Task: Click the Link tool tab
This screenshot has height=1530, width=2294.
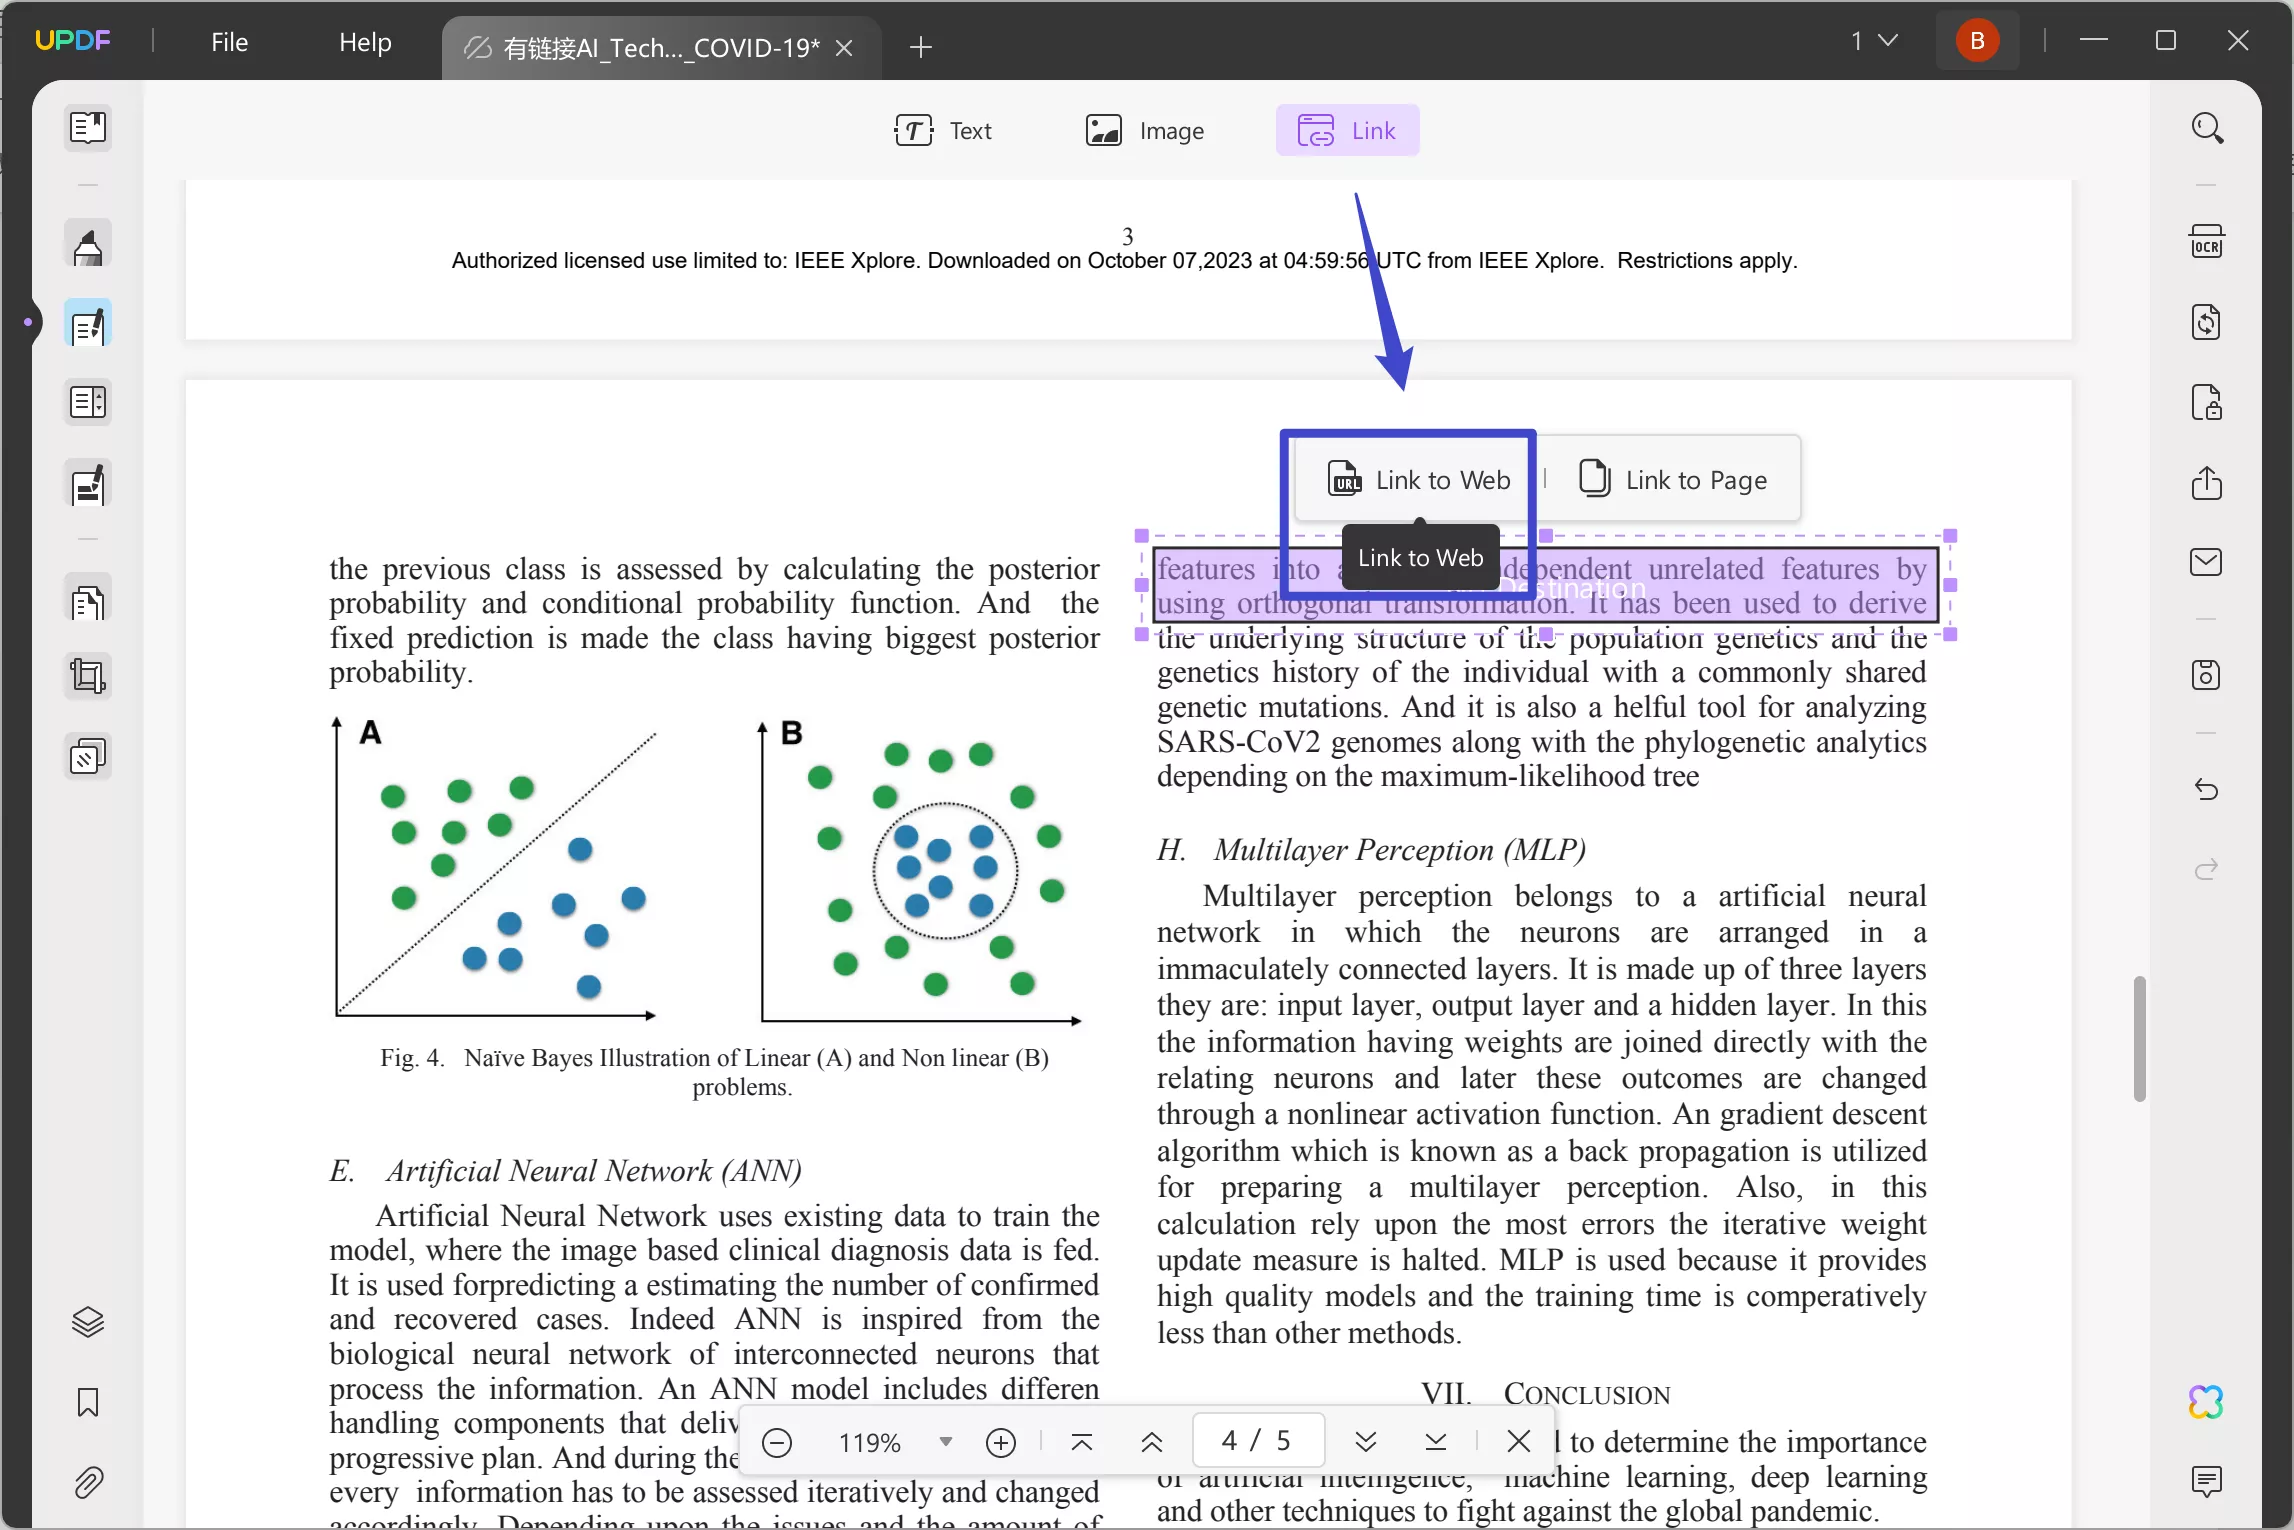Action: click(x=1348, y=130)
